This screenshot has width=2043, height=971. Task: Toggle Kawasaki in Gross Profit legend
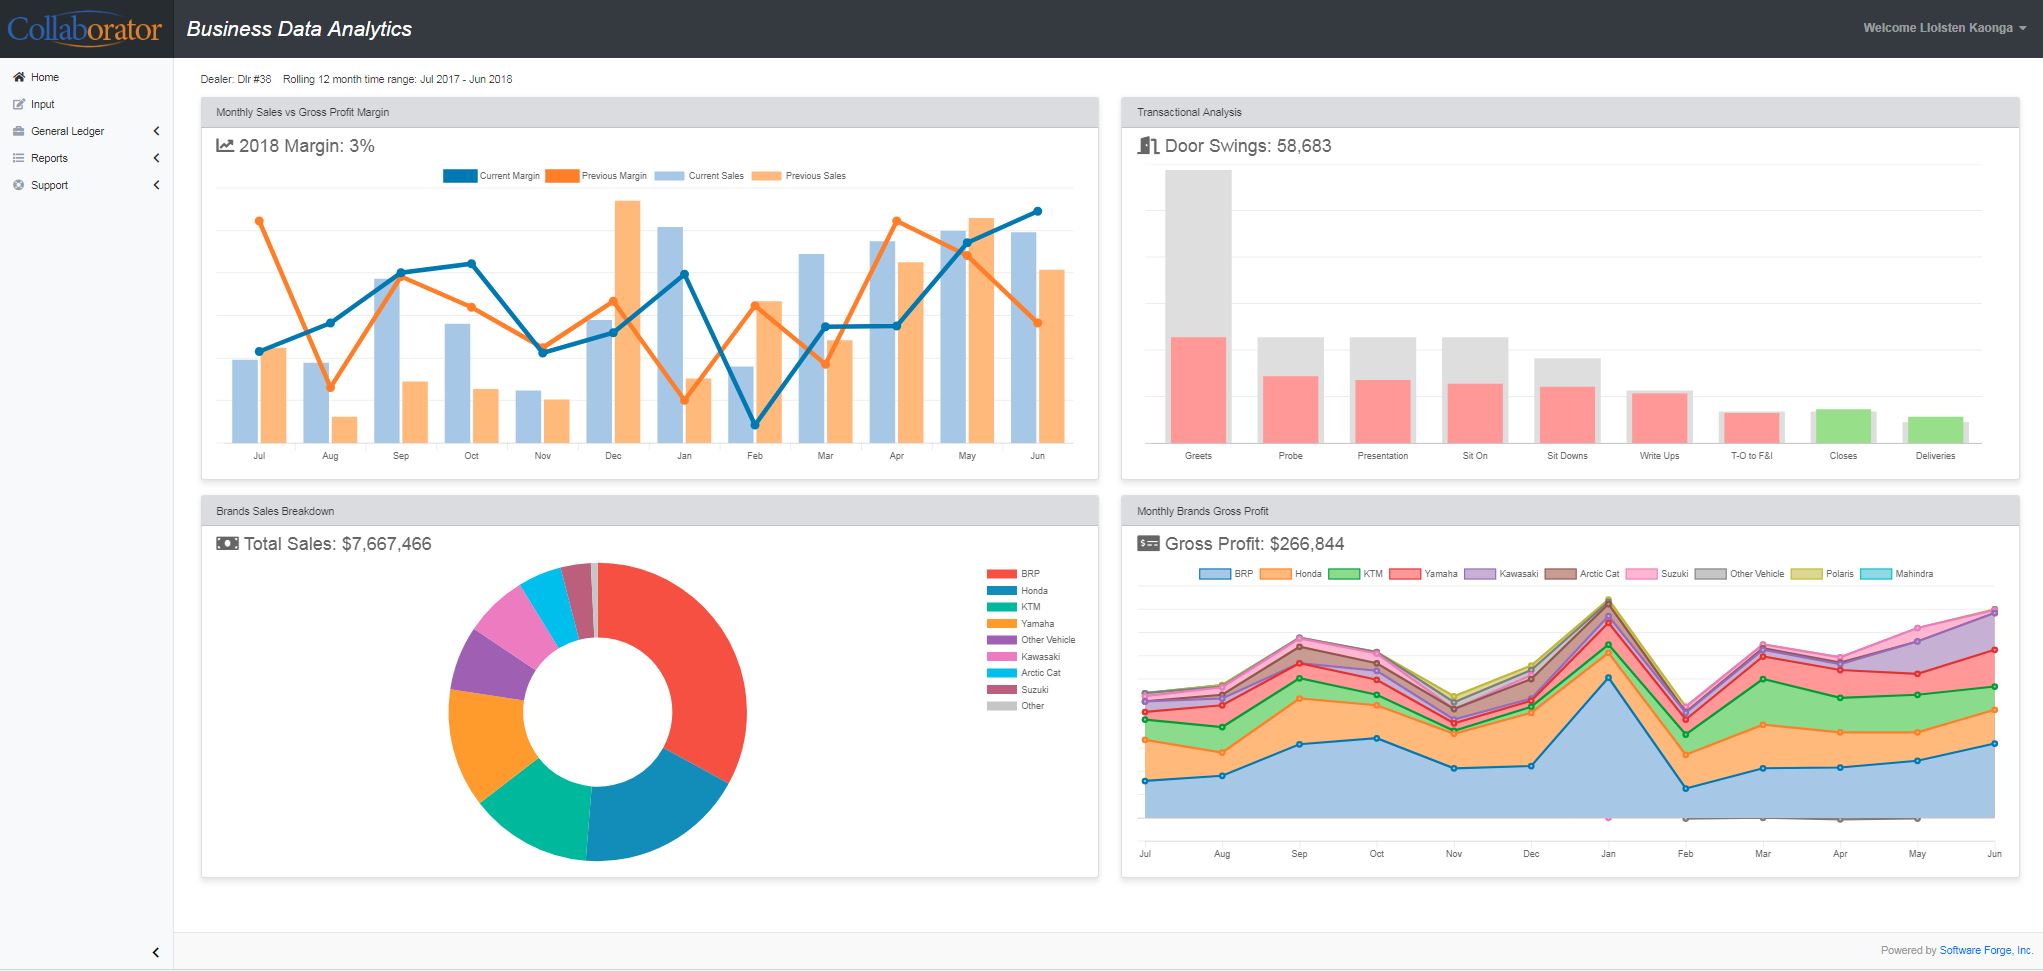tap(1501, 574)
